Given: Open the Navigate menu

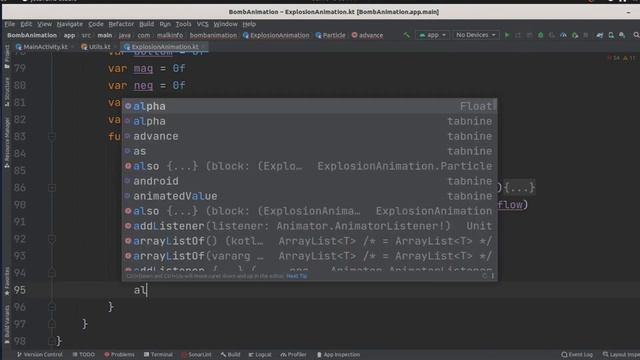Looking at the screenshot, I should coord(69,24).
